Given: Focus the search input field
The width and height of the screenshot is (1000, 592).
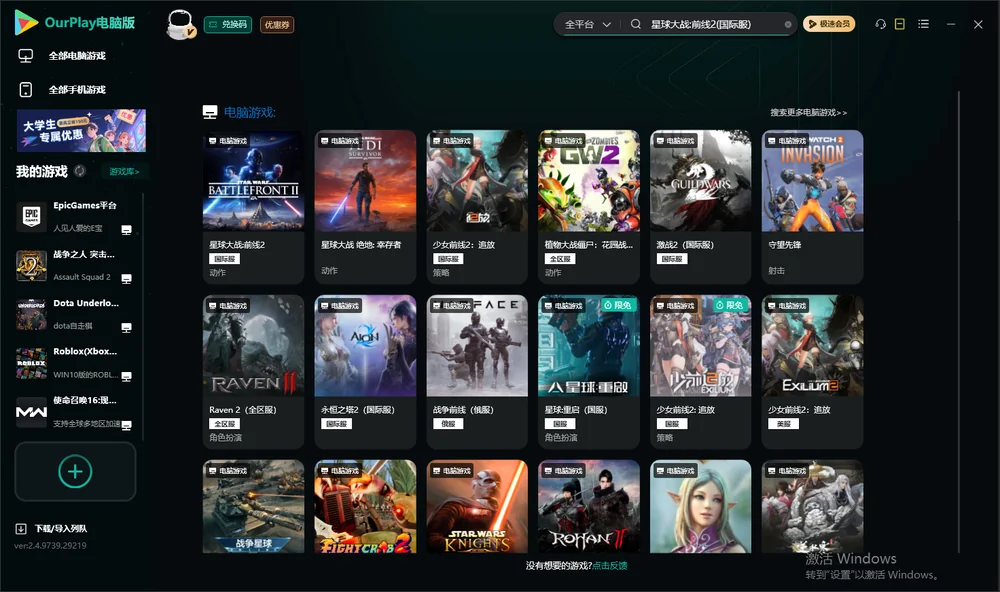Looking at the screenshot, I should (714, 24).
